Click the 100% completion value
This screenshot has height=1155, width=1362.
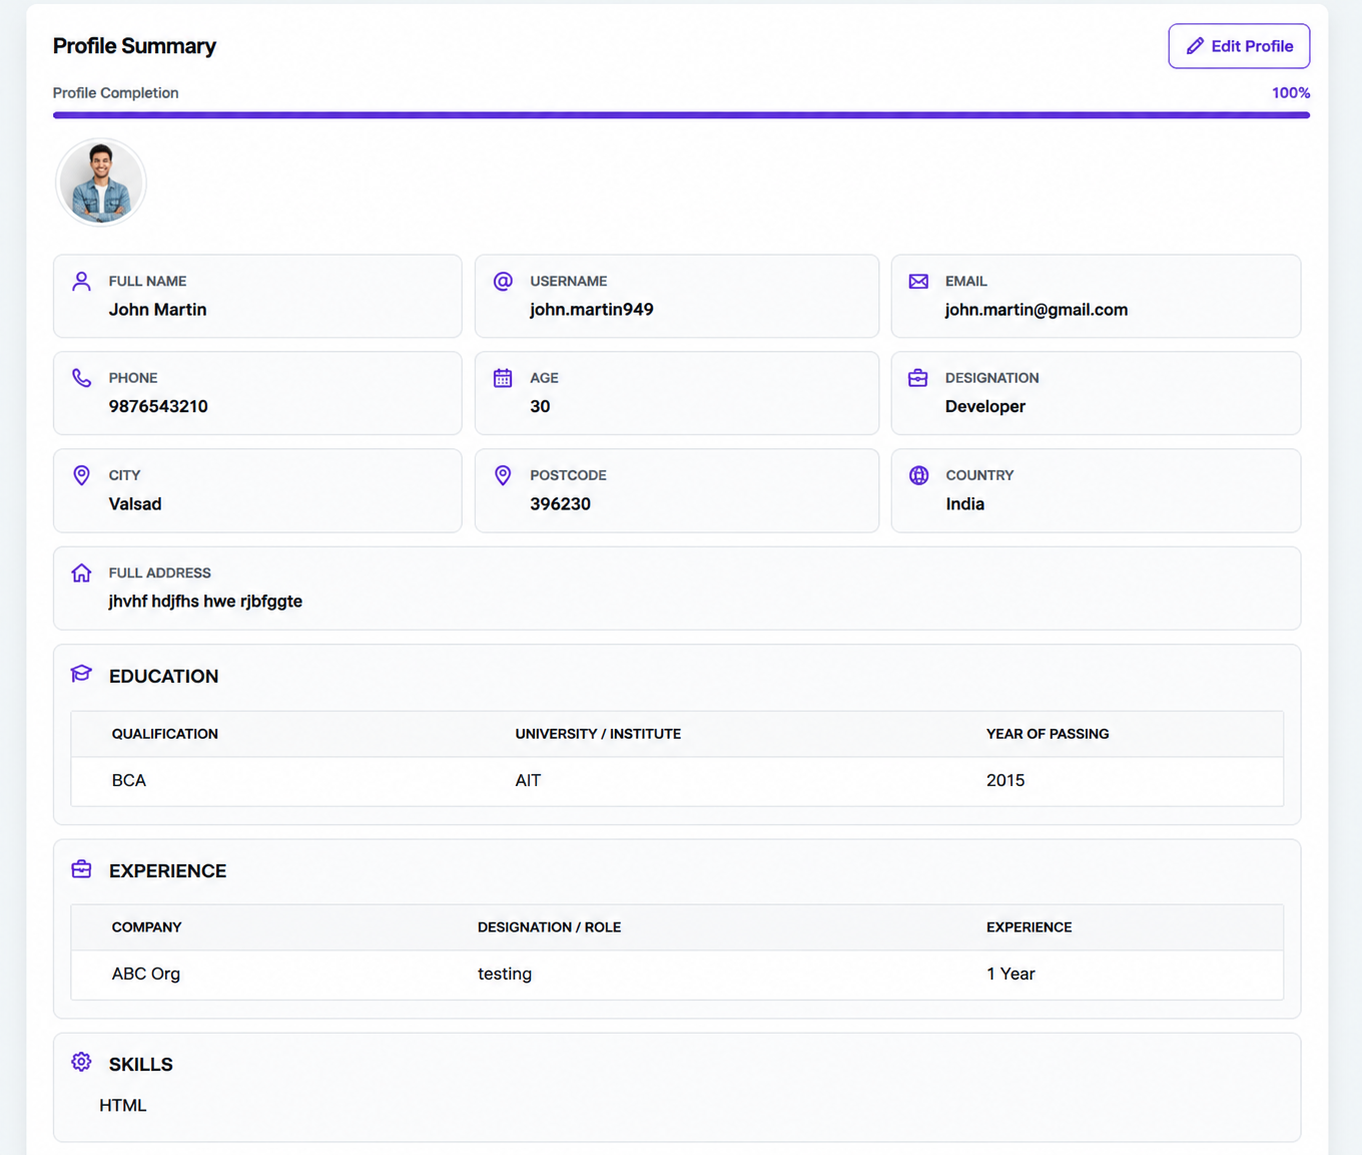[x=1291, y=93]
